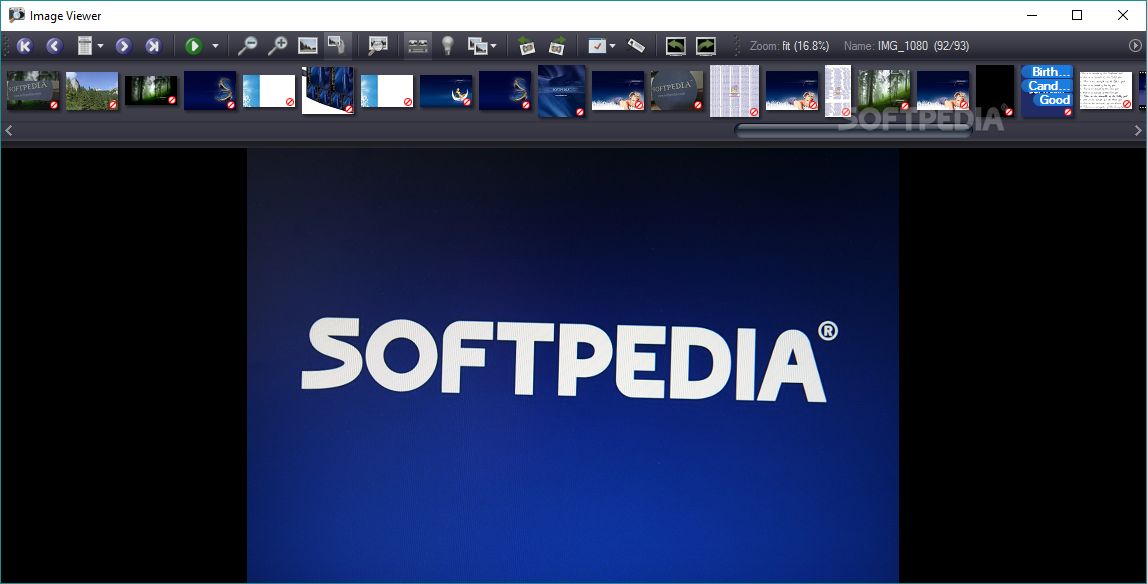Jump to the first image

tap(24, 46)
